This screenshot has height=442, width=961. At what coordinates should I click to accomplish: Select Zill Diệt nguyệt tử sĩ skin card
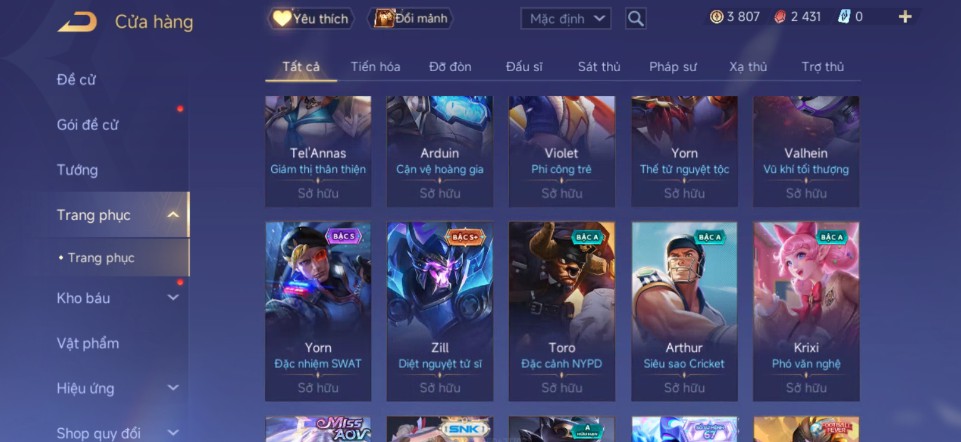[x=440, y=311]
